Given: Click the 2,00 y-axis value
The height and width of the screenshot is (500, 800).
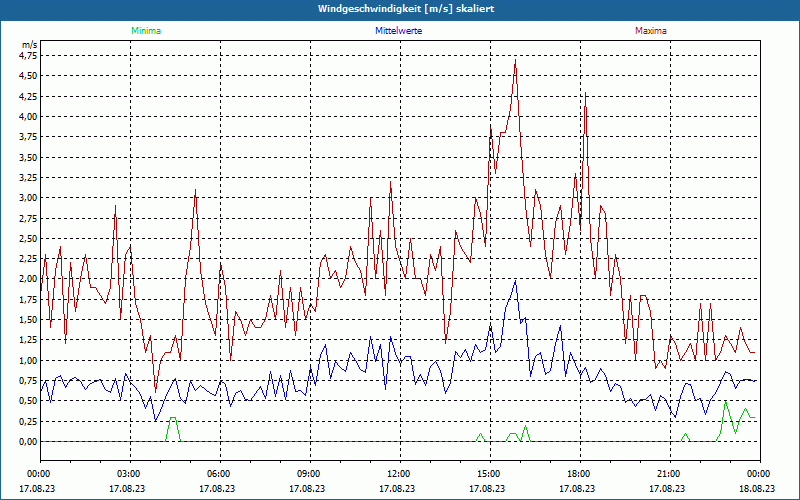Looking at the screenshot, I should click(28, 279).
